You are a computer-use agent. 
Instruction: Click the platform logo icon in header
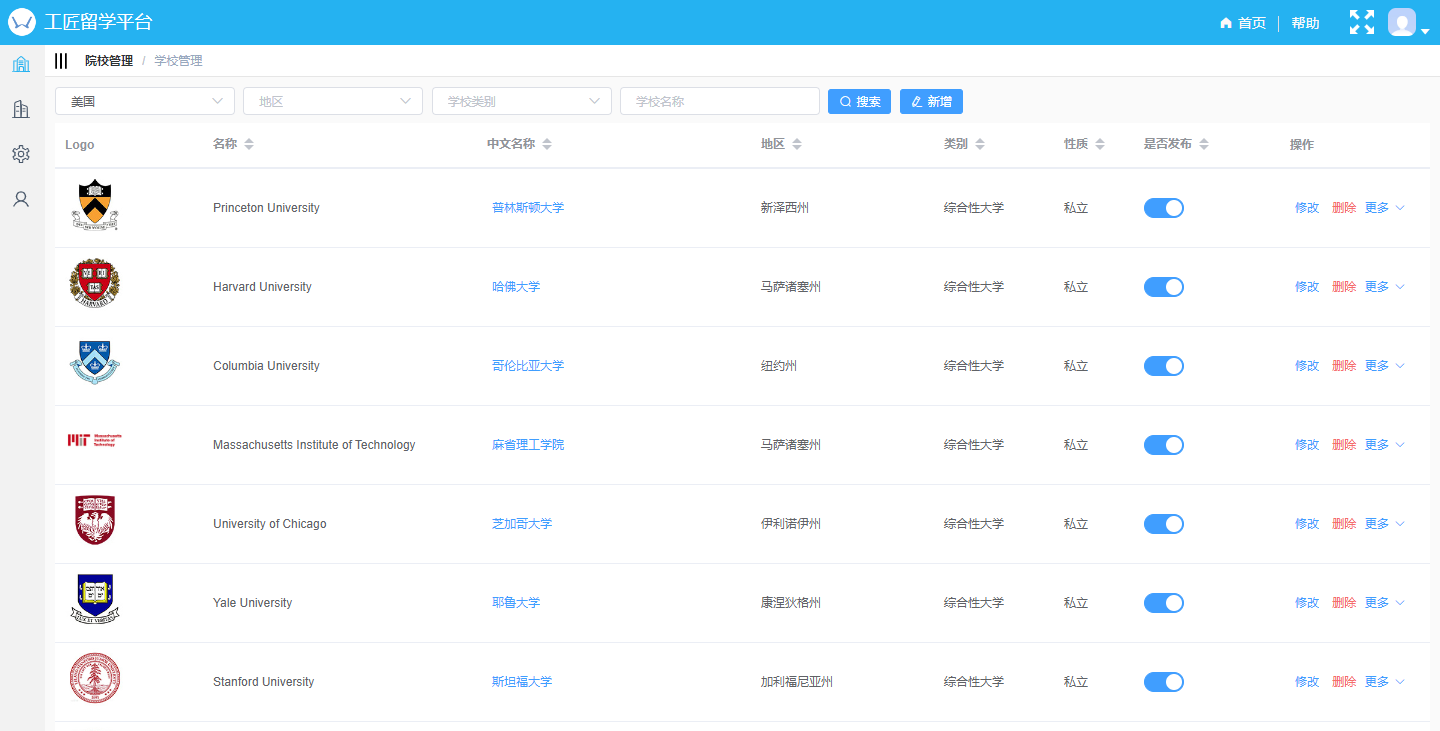point(22,22)
